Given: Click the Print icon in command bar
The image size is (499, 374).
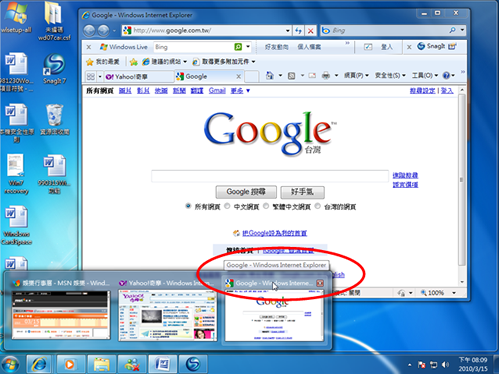Looking at the screenshot, I should pos(326,76).
